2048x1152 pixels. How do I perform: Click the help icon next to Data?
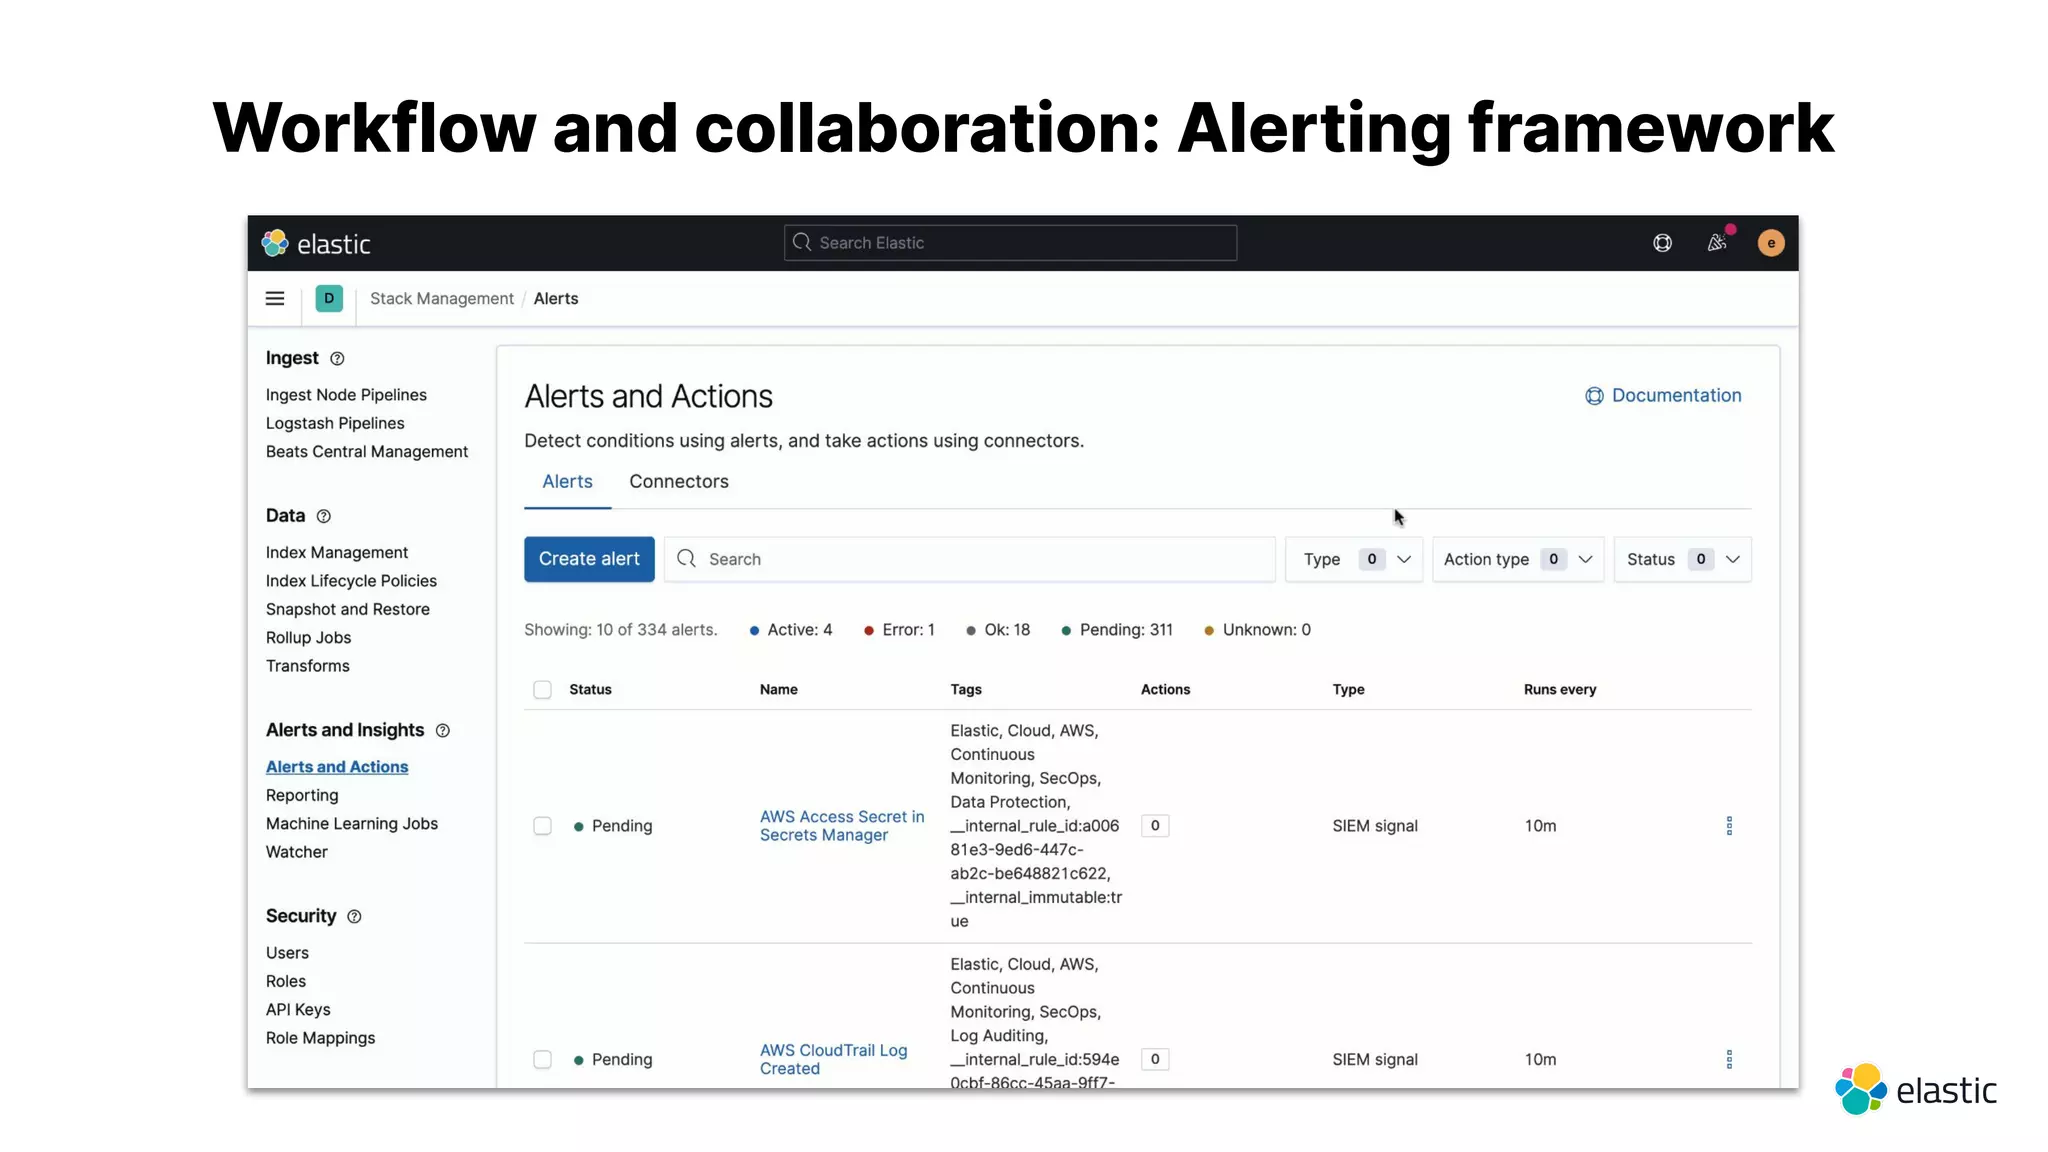pyautogui.click(x=323, y=516)
